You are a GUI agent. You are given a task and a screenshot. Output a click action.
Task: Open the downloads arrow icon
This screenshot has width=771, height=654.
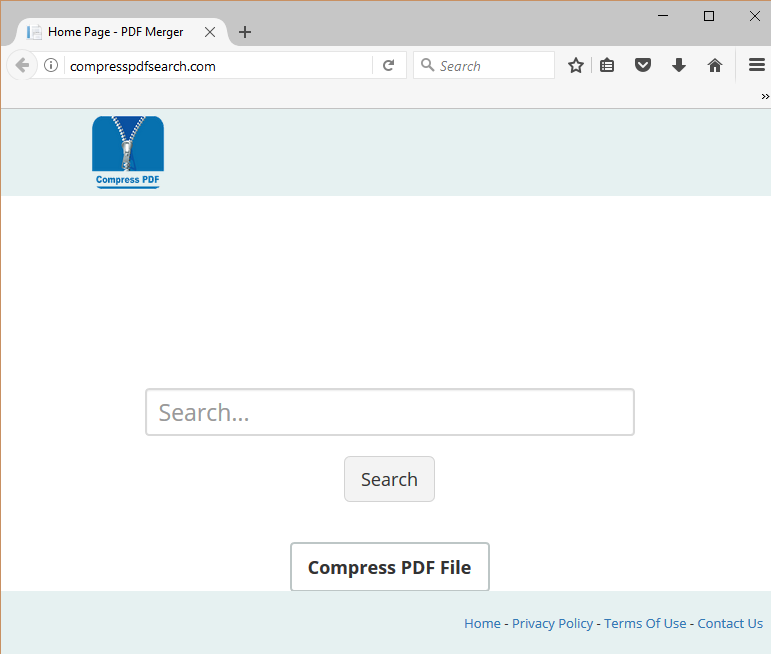(679, 65)
